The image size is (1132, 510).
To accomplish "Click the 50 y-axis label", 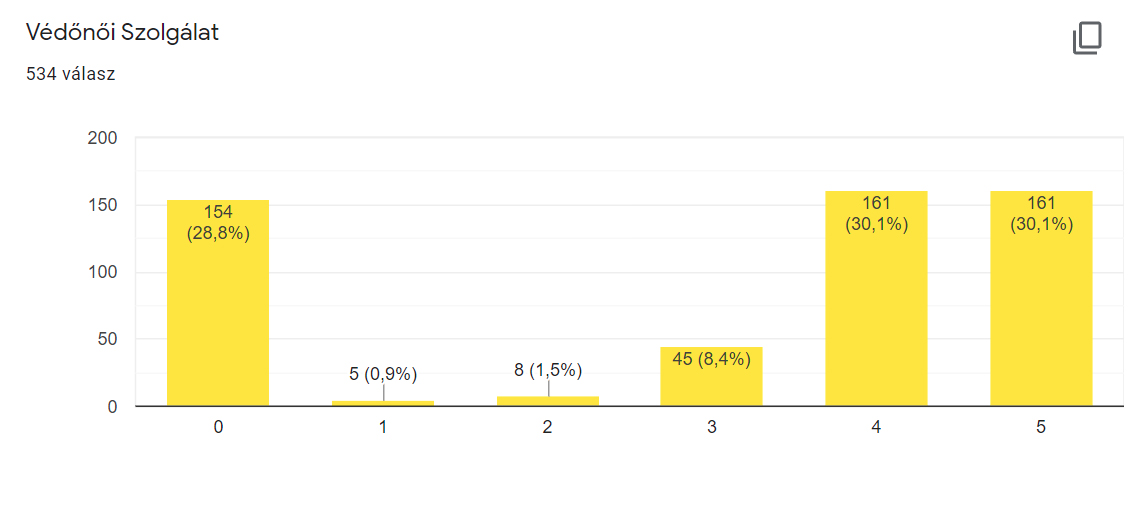I will click(109, 340).
